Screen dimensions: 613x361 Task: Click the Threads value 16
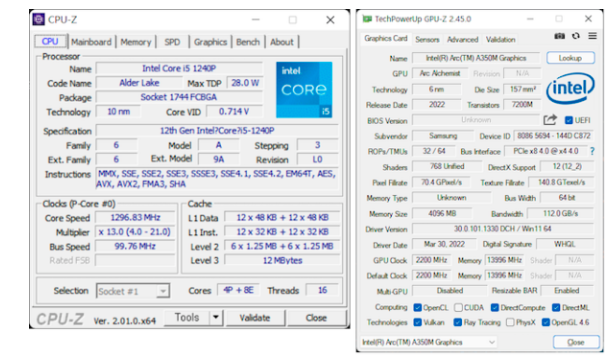click(x=322, y=290)
